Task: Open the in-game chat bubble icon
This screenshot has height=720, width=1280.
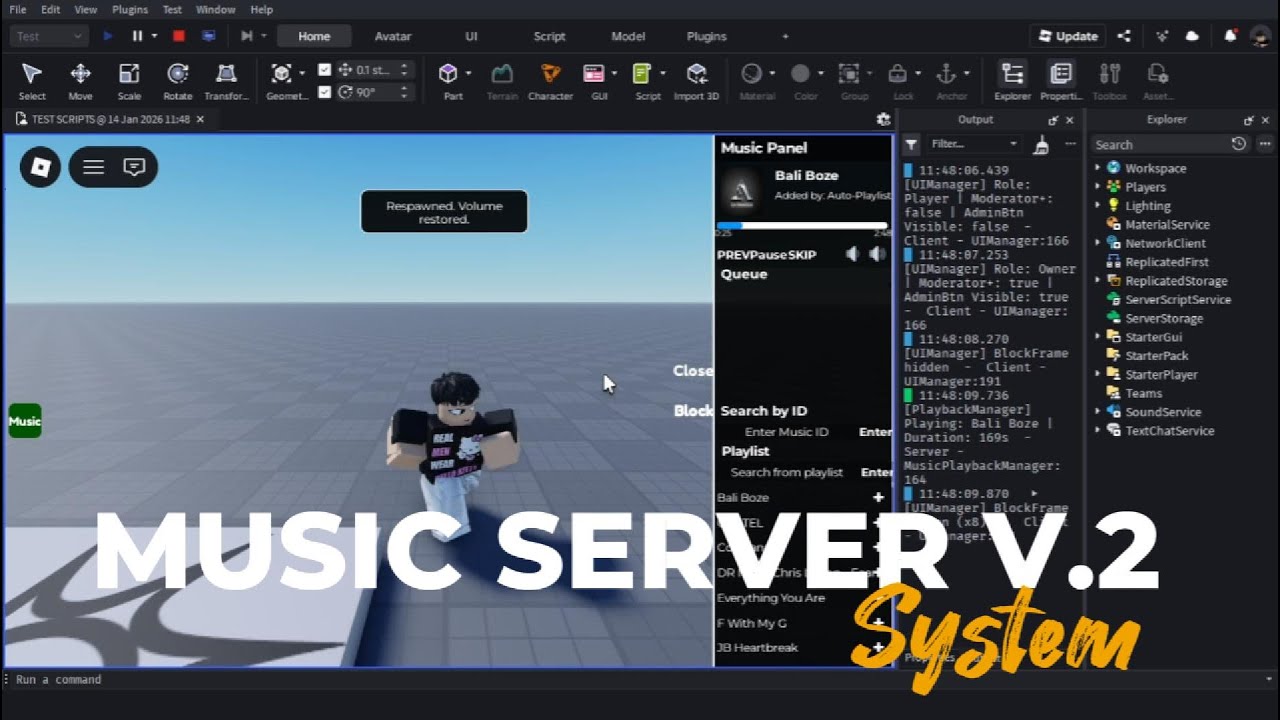Action: pos(134,167)
